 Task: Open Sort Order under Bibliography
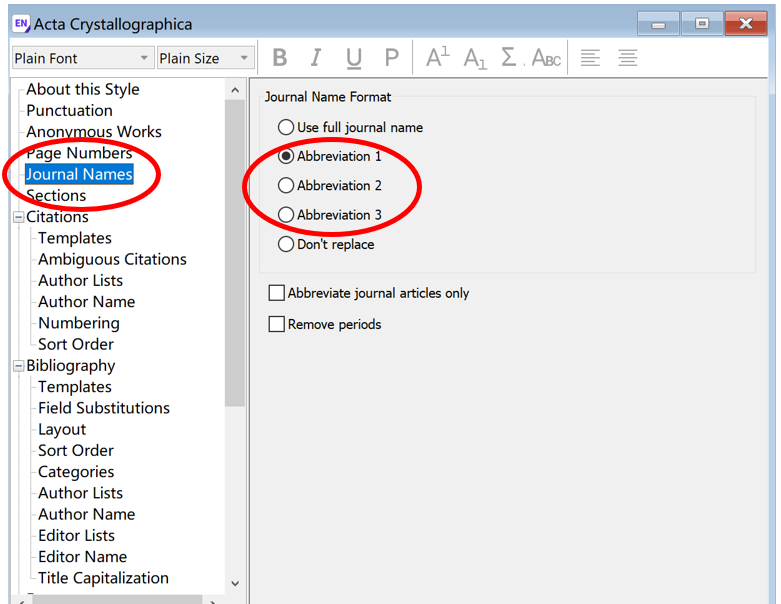click(76, 451)
